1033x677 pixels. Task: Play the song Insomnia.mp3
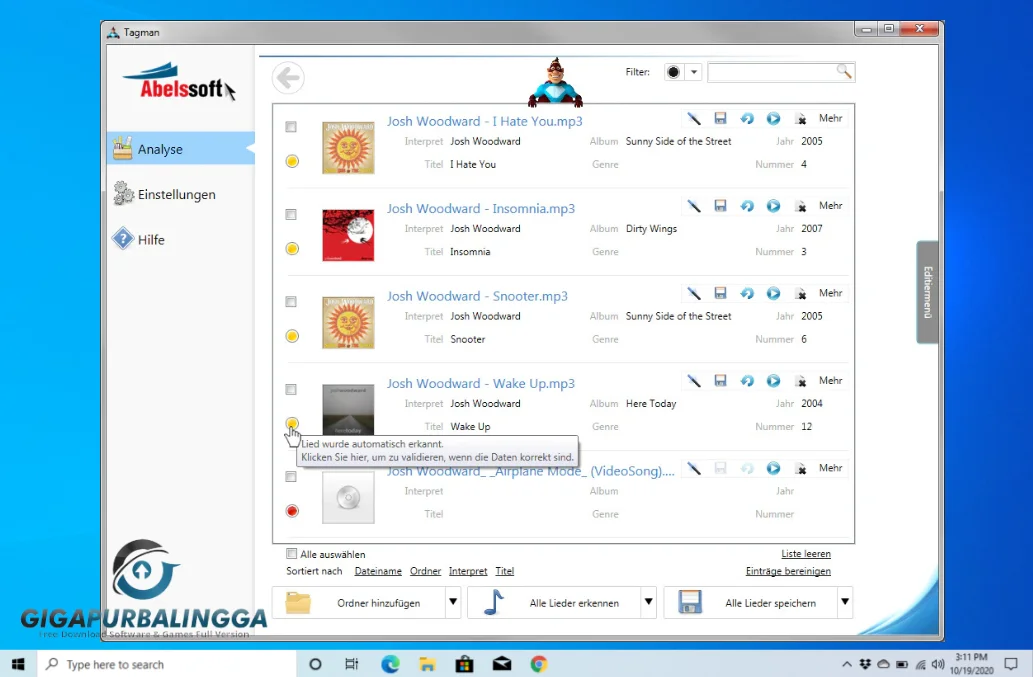[773, 206]
